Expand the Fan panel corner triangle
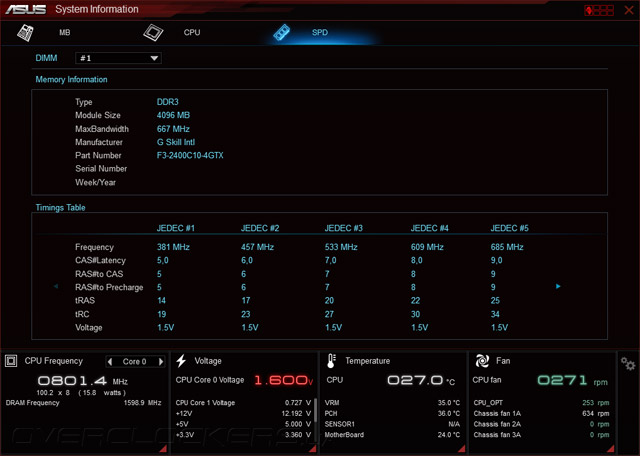 (611, 449)
